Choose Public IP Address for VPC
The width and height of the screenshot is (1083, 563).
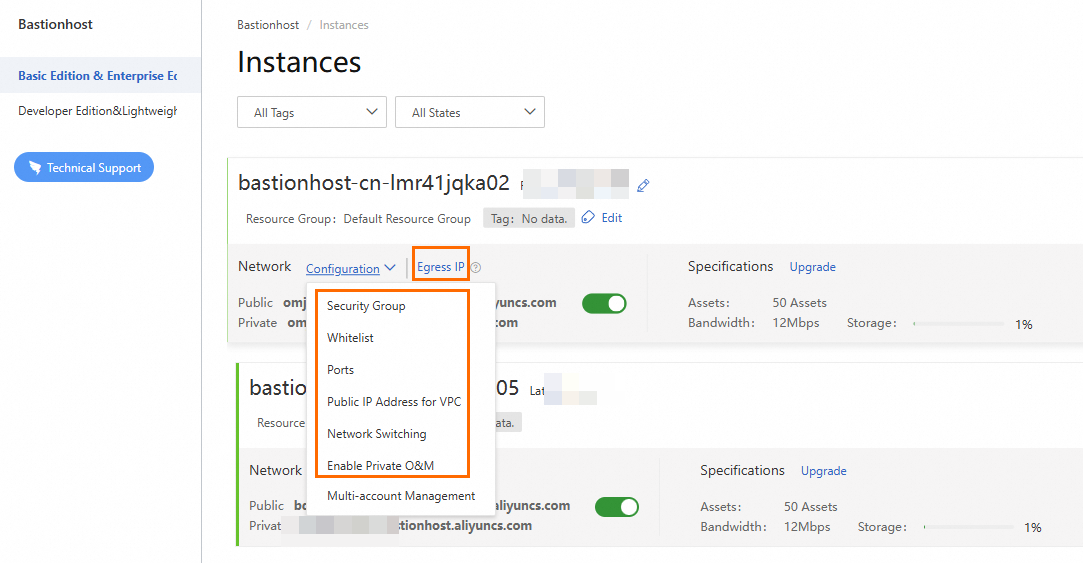394,401
